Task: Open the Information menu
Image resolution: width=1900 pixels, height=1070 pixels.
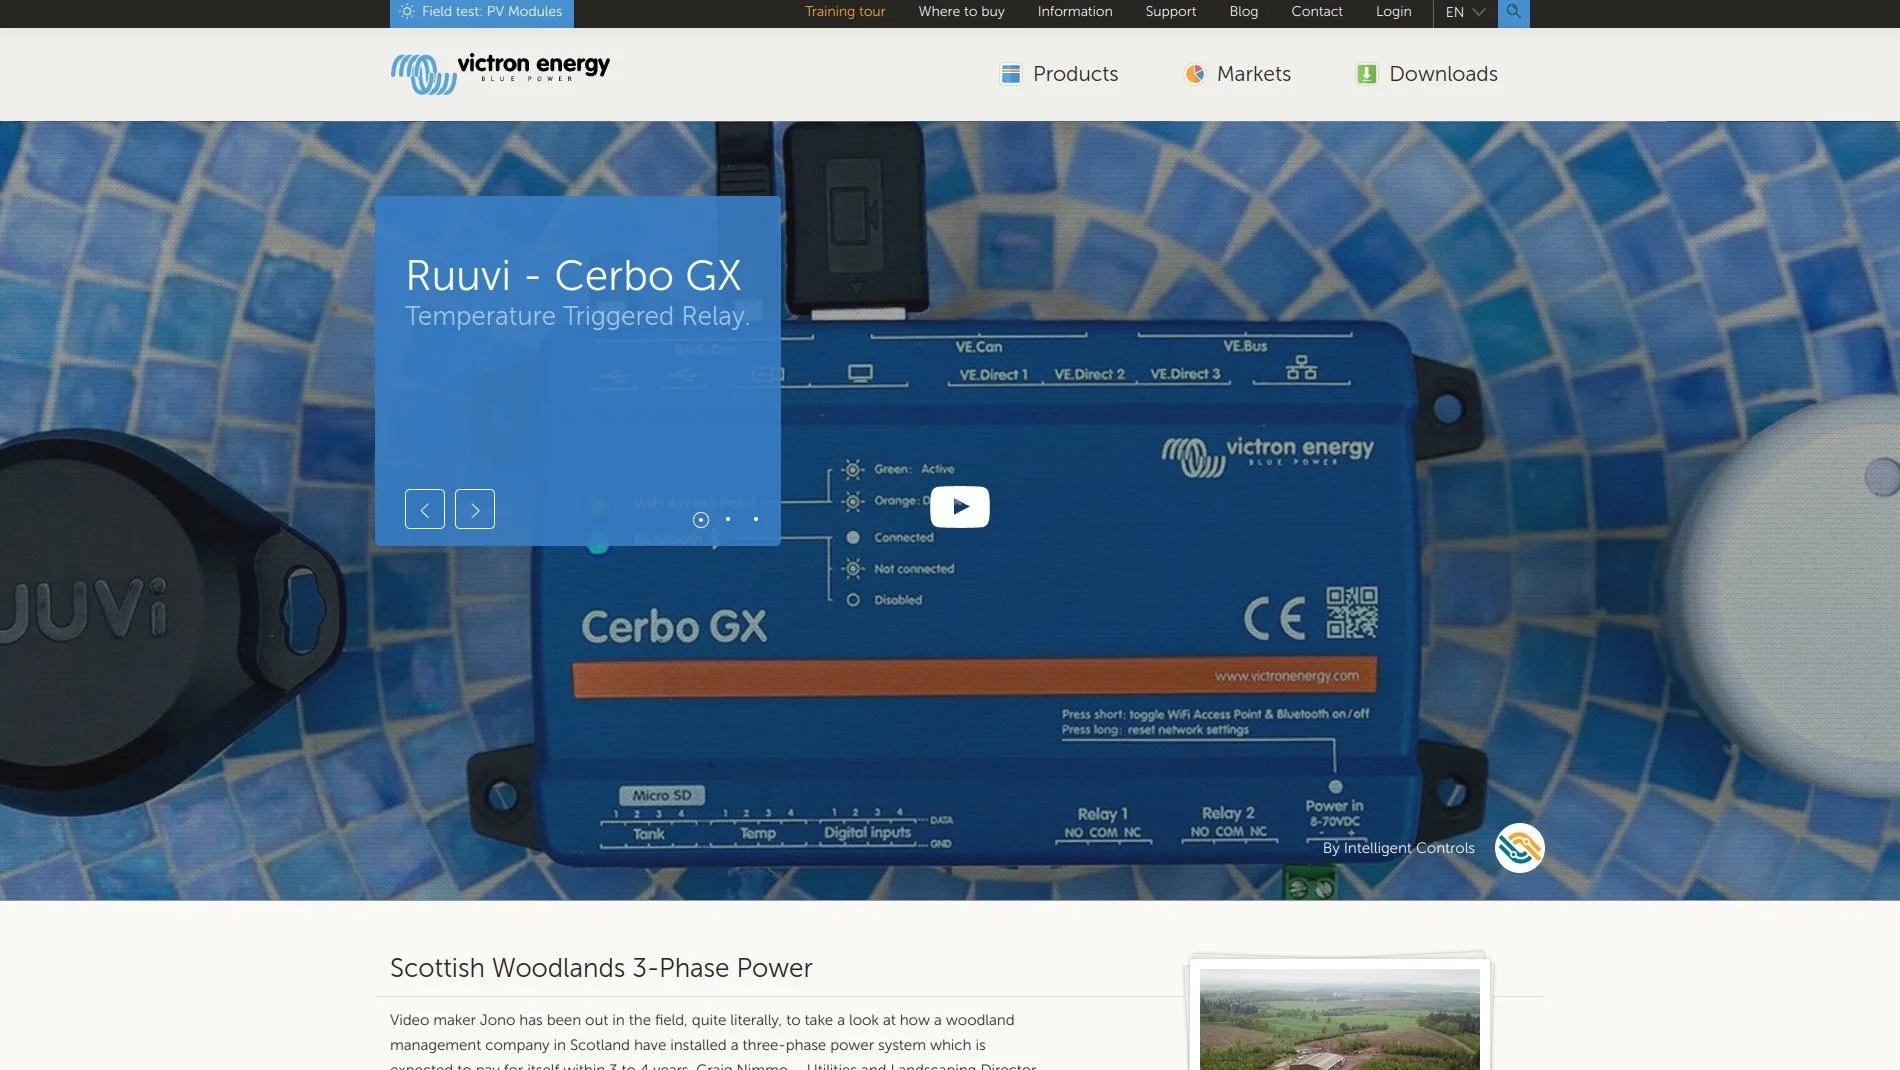Action: pos(1075,12)
